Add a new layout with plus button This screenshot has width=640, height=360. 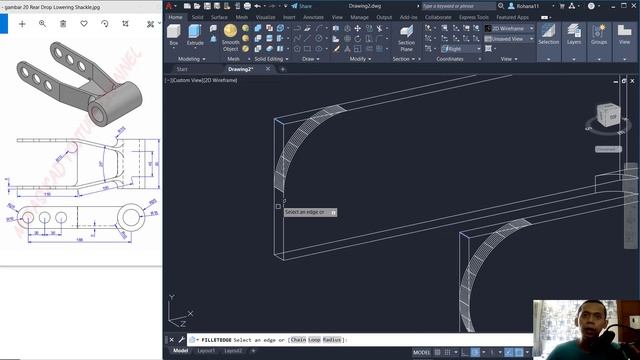[253, 351]
